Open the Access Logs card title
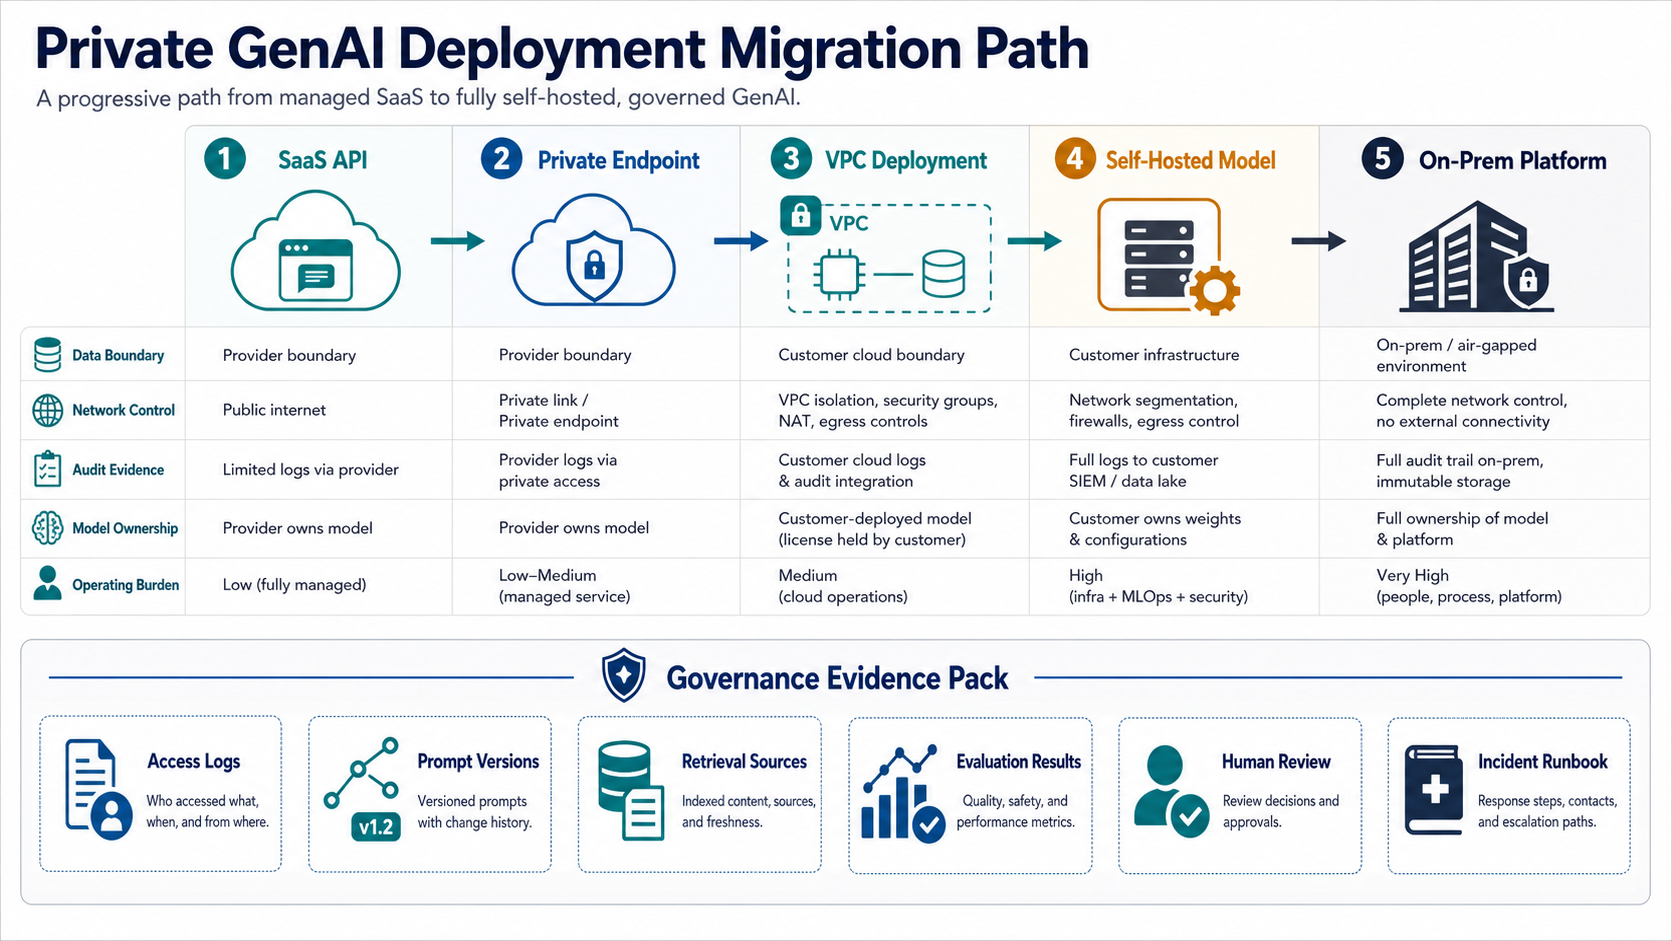The image size is (1672, 941). point(194,761)
